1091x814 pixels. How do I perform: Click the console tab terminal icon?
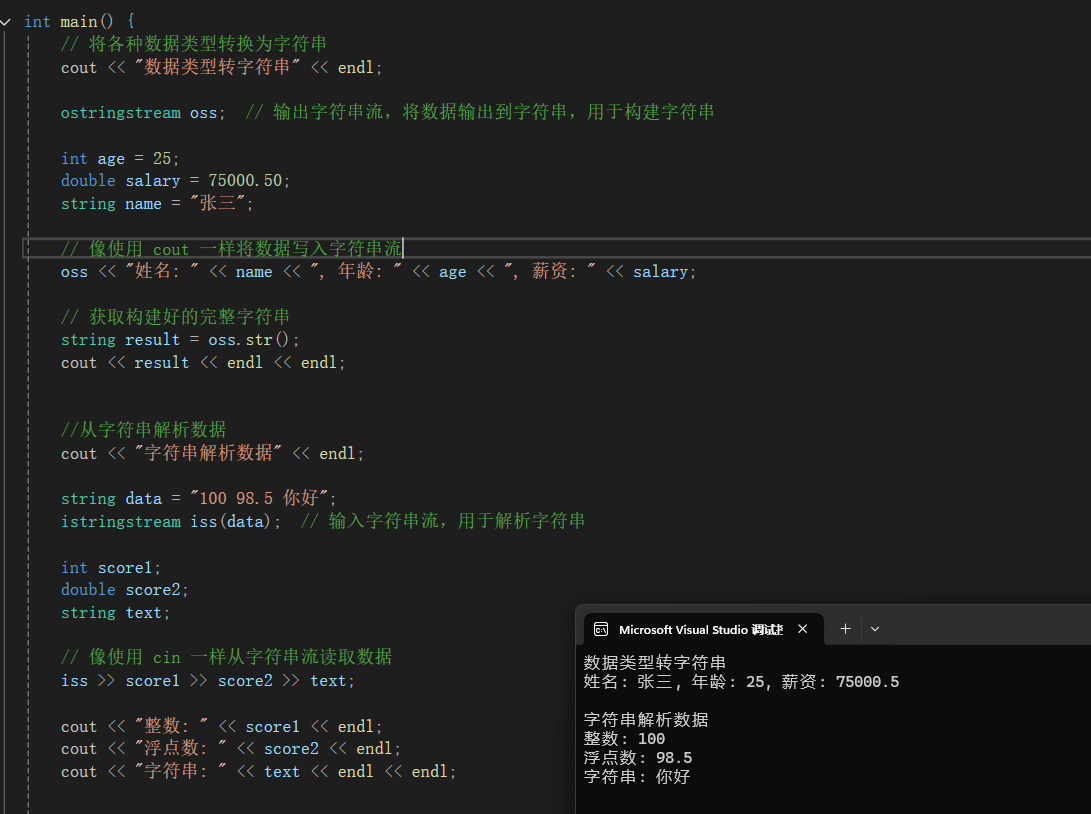(600, 630)
